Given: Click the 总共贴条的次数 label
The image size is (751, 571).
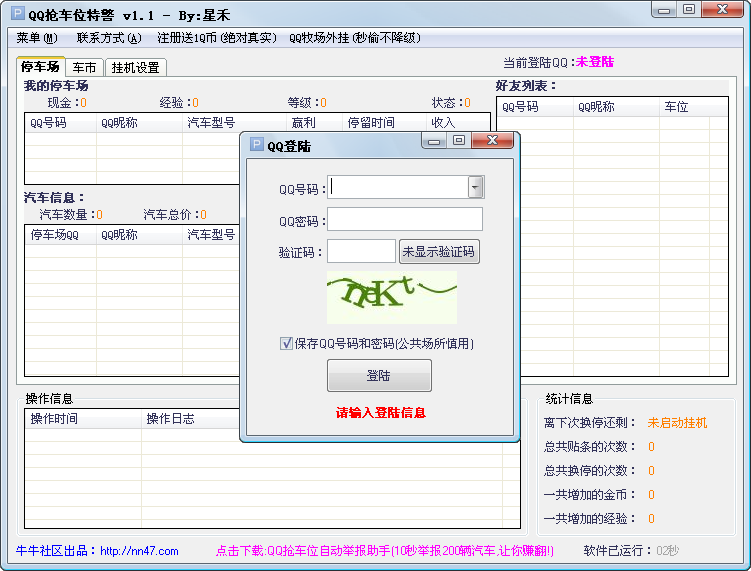Looking at the screenshot, I should [x=590, y=447].
